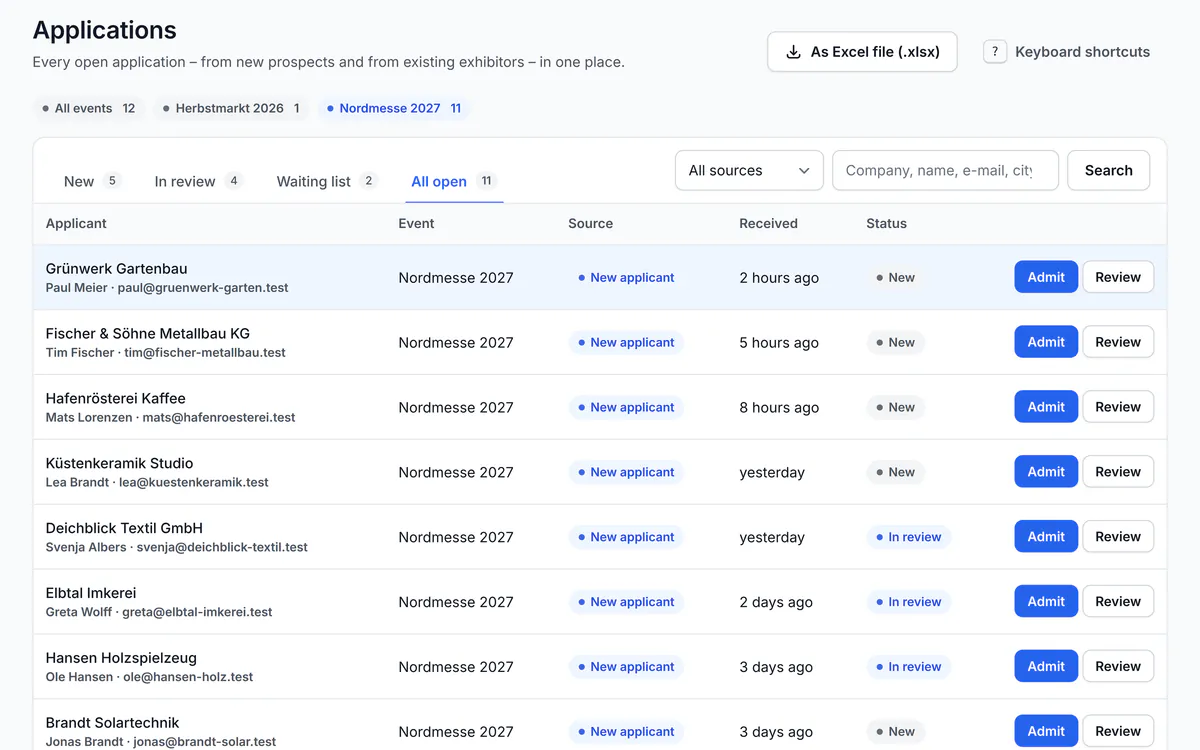
Task: Export applications as Excel file
Action: click(x=862, y=52)
